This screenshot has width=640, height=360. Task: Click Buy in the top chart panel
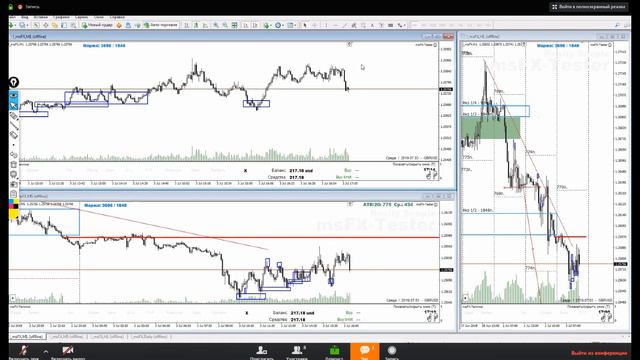click(348, 170)
